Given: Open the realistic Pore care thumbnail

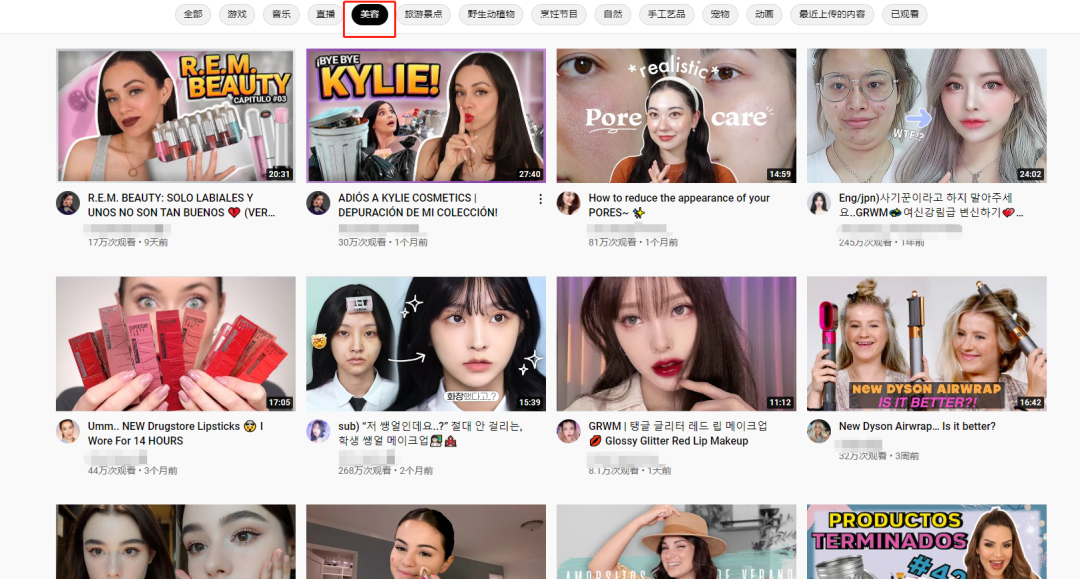Looking at the screenshot, I should coord(676,116).
